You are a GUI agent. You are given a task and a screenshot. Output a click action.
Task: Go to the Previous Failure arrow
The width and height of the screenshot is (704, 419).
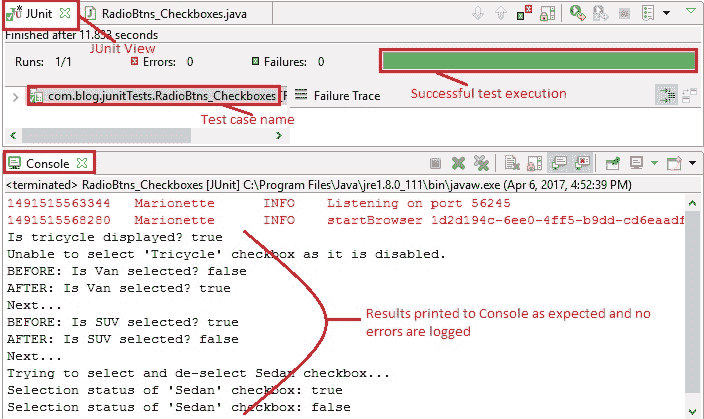coord(501,13)
